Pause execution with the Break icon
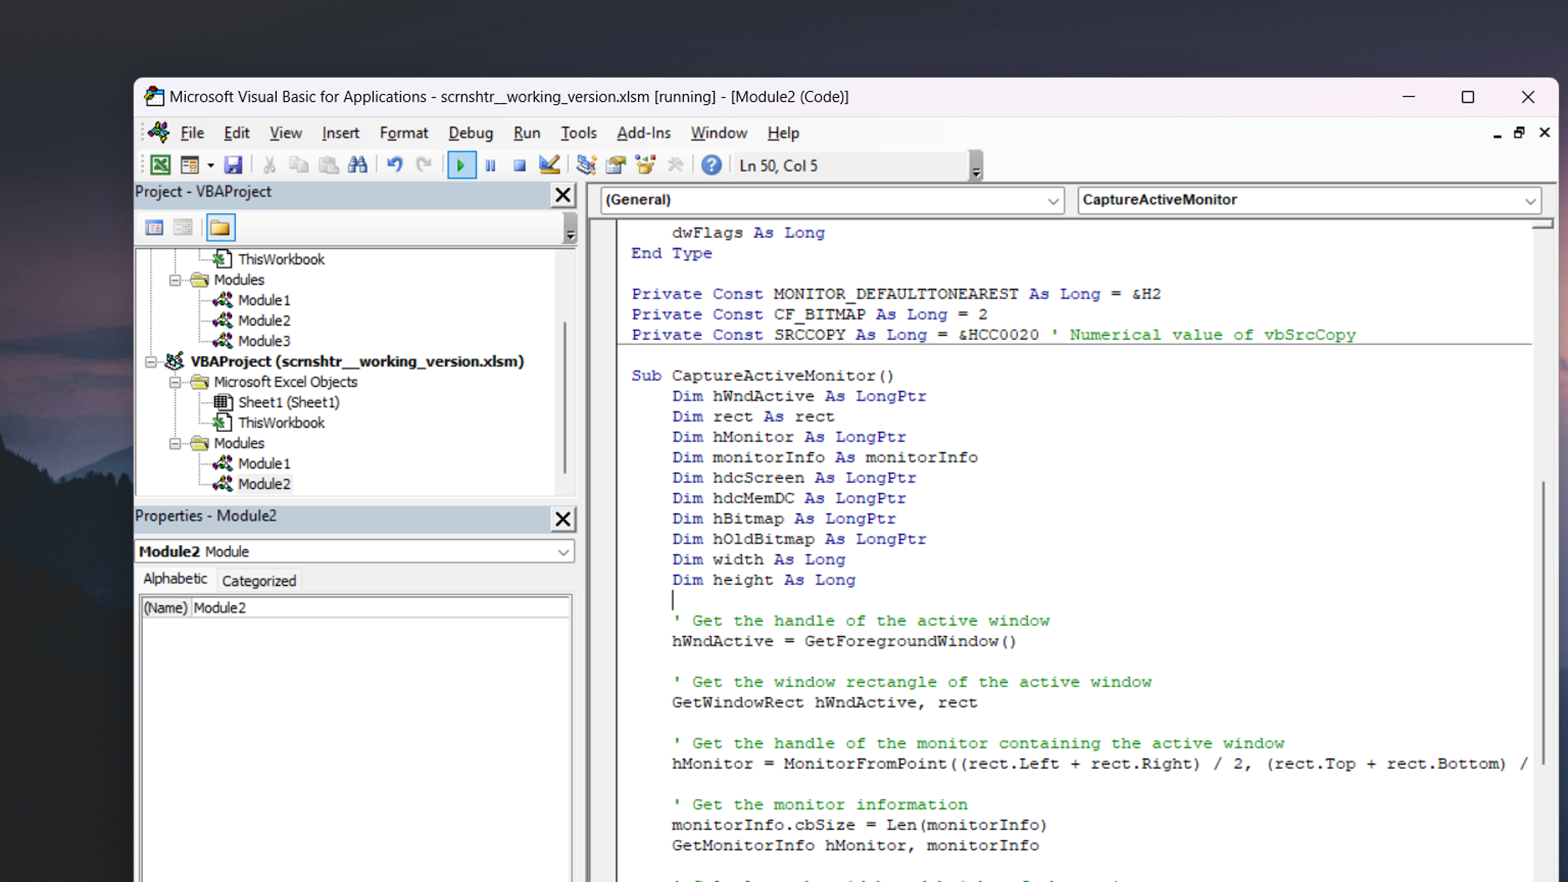Viewport: 1568px width, 882px height. coord(490,165)
